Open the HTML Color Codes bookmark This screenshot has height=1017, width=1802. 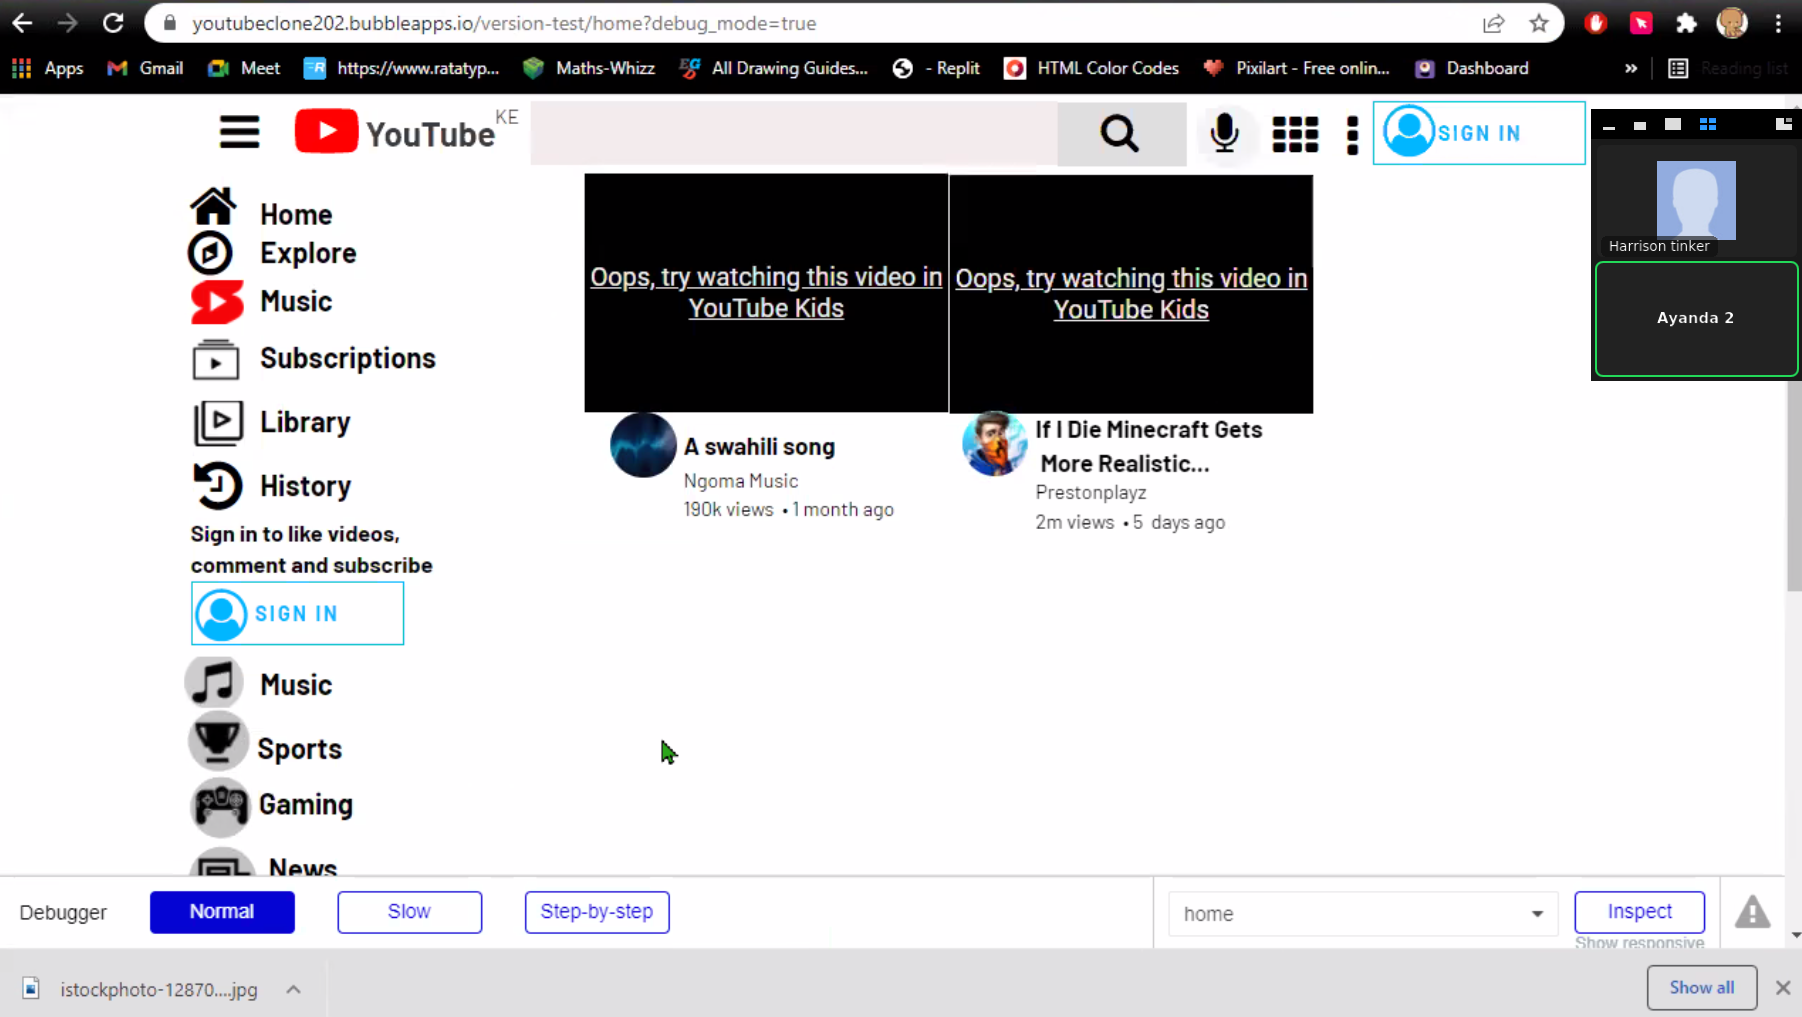coord(1092,68)
